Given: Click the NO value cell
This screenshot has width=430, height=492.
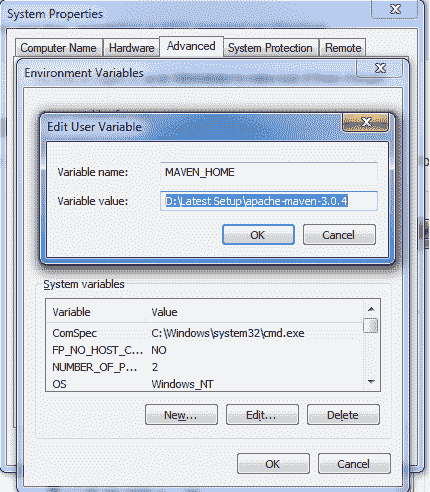Looking at the screenshot, I should [x=159, y=350].
